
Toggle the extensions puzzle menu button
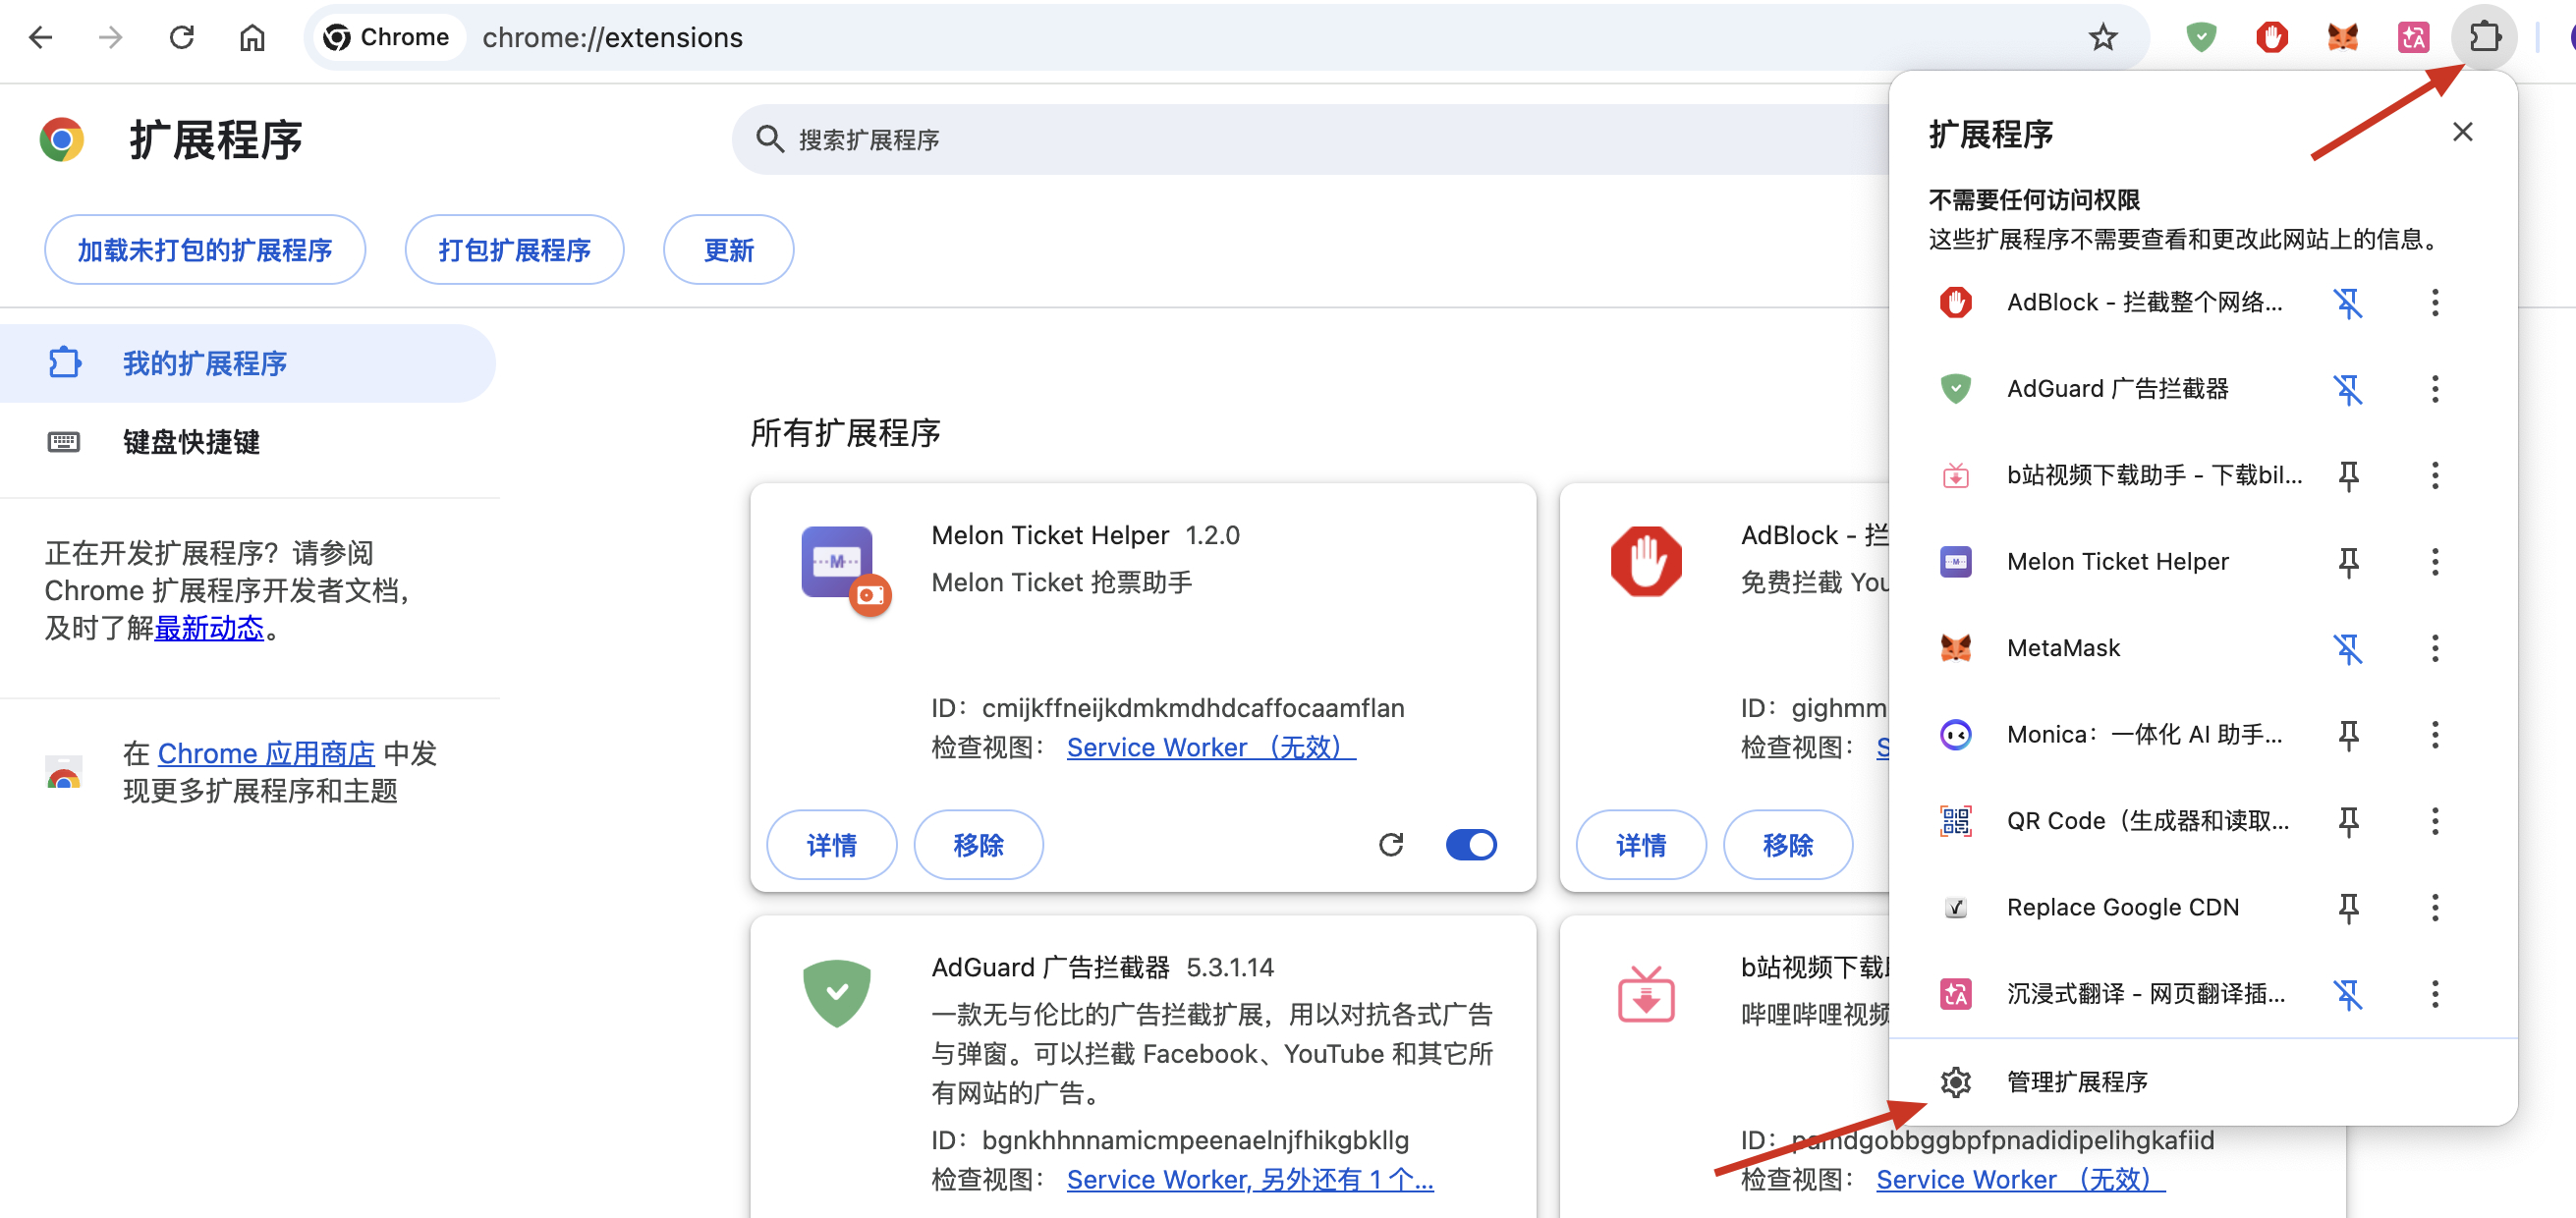click(2484, 38)
